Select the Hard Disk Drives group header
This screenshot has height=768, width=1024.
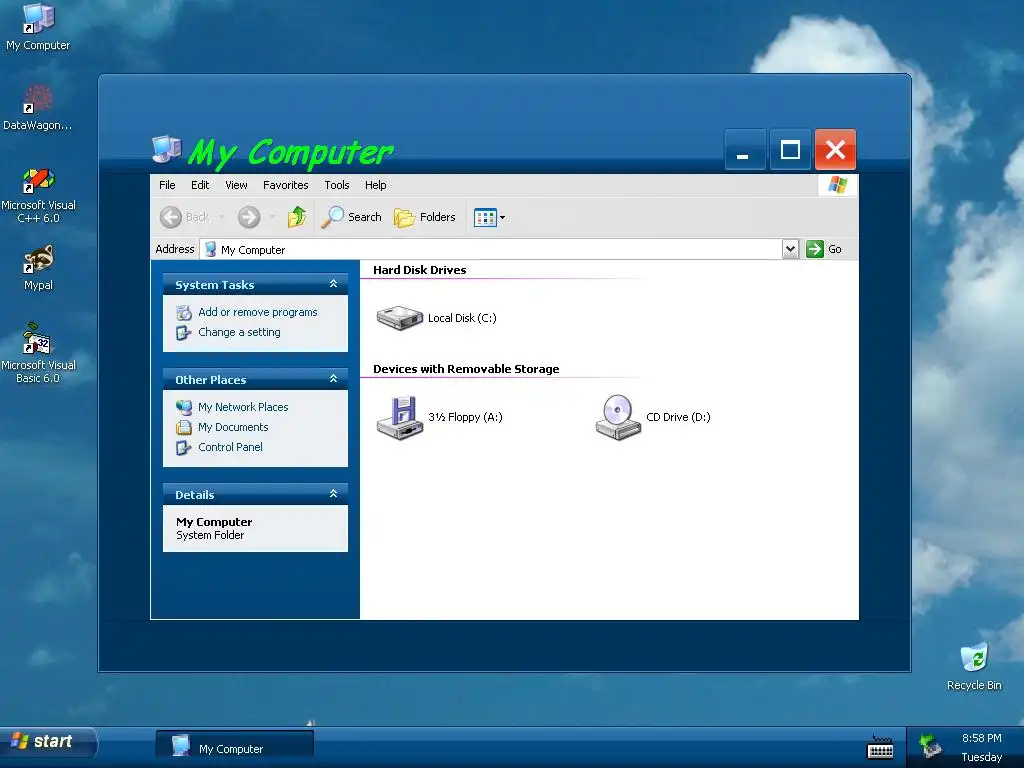tap(419, 270)
